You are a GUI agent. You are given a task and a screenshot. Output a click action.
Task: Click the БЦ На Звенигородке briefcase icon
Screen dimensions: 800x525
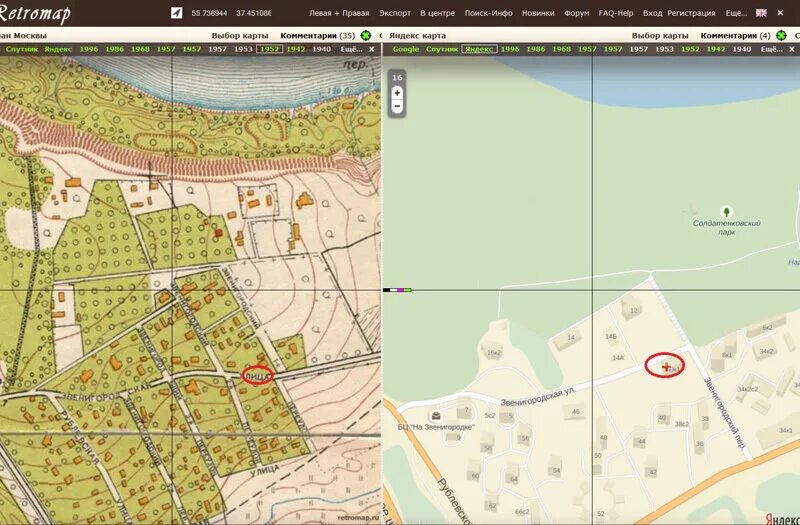click(x=436, y=415)
